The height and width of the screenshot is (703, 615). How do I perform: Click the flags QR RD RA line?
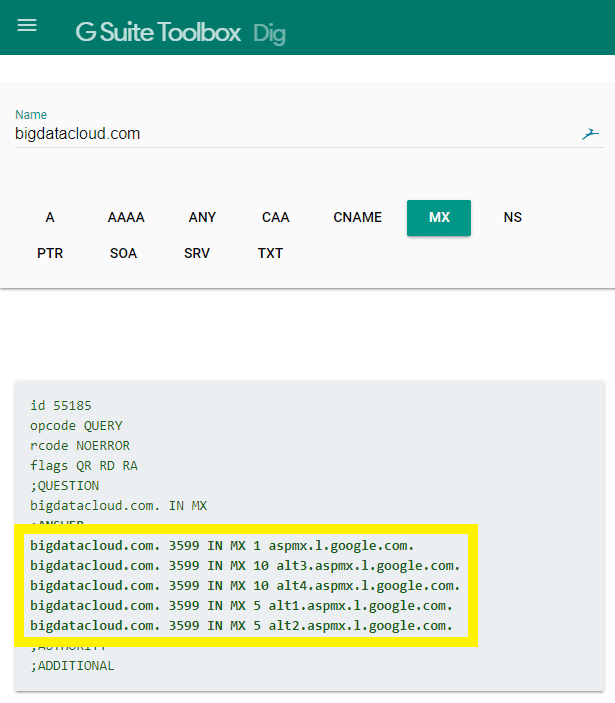[x=84, y=466]
